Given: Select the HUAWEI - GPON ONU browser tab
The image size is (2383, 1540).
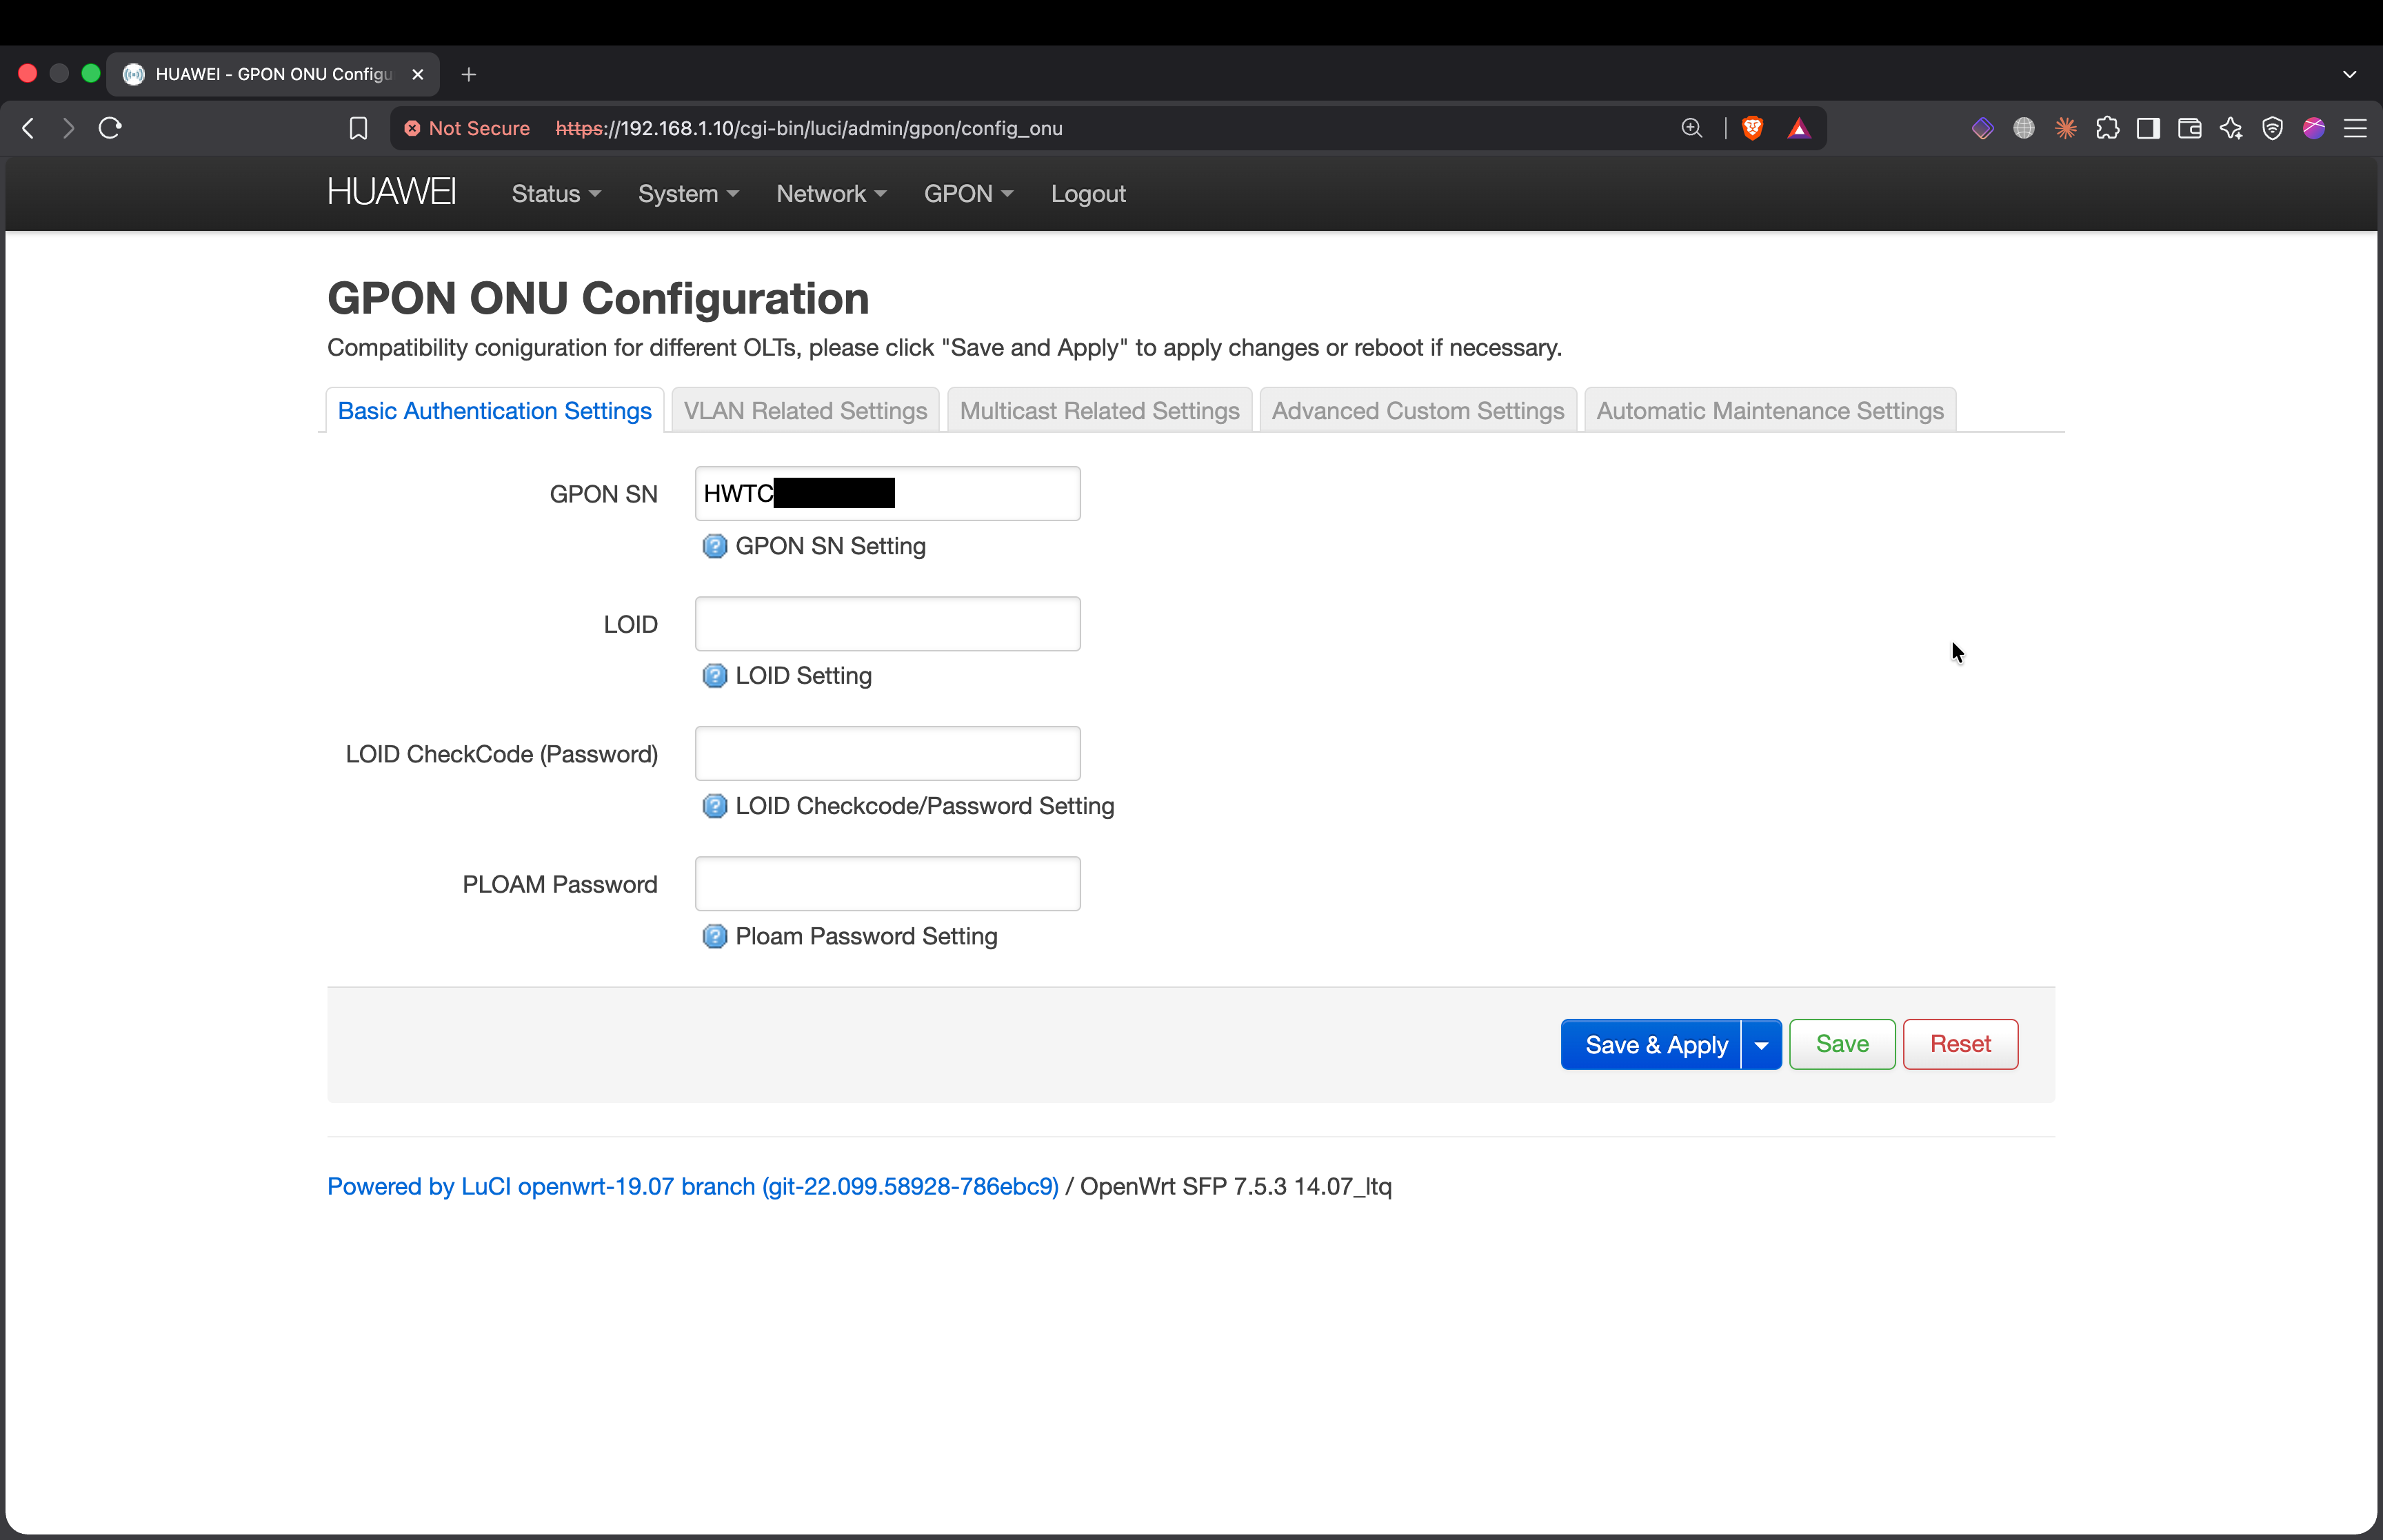Looking at the screenshot, I should [x=273, y=74].
